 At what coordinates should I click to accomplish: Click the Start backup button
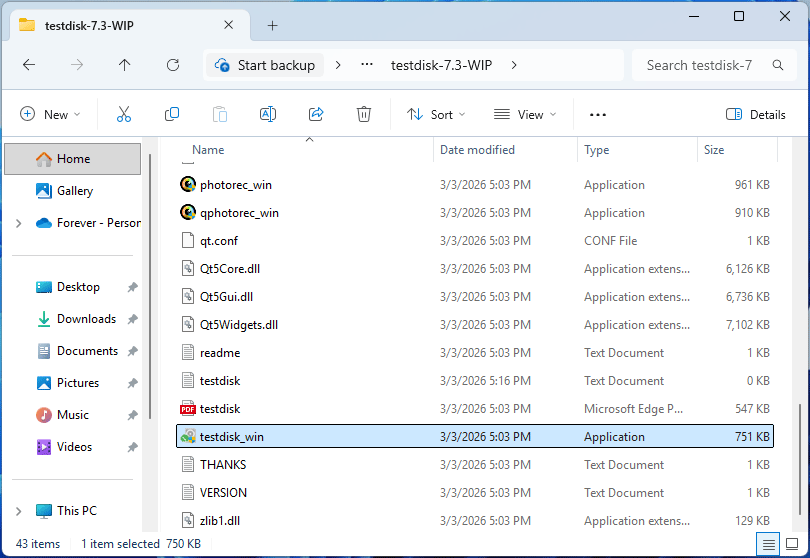[266, 65]
